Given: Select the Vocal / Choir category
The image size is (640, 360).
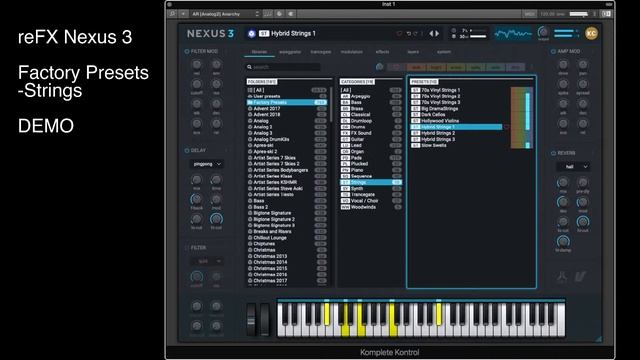Looking at the screenshot, I should pos(371,201).
